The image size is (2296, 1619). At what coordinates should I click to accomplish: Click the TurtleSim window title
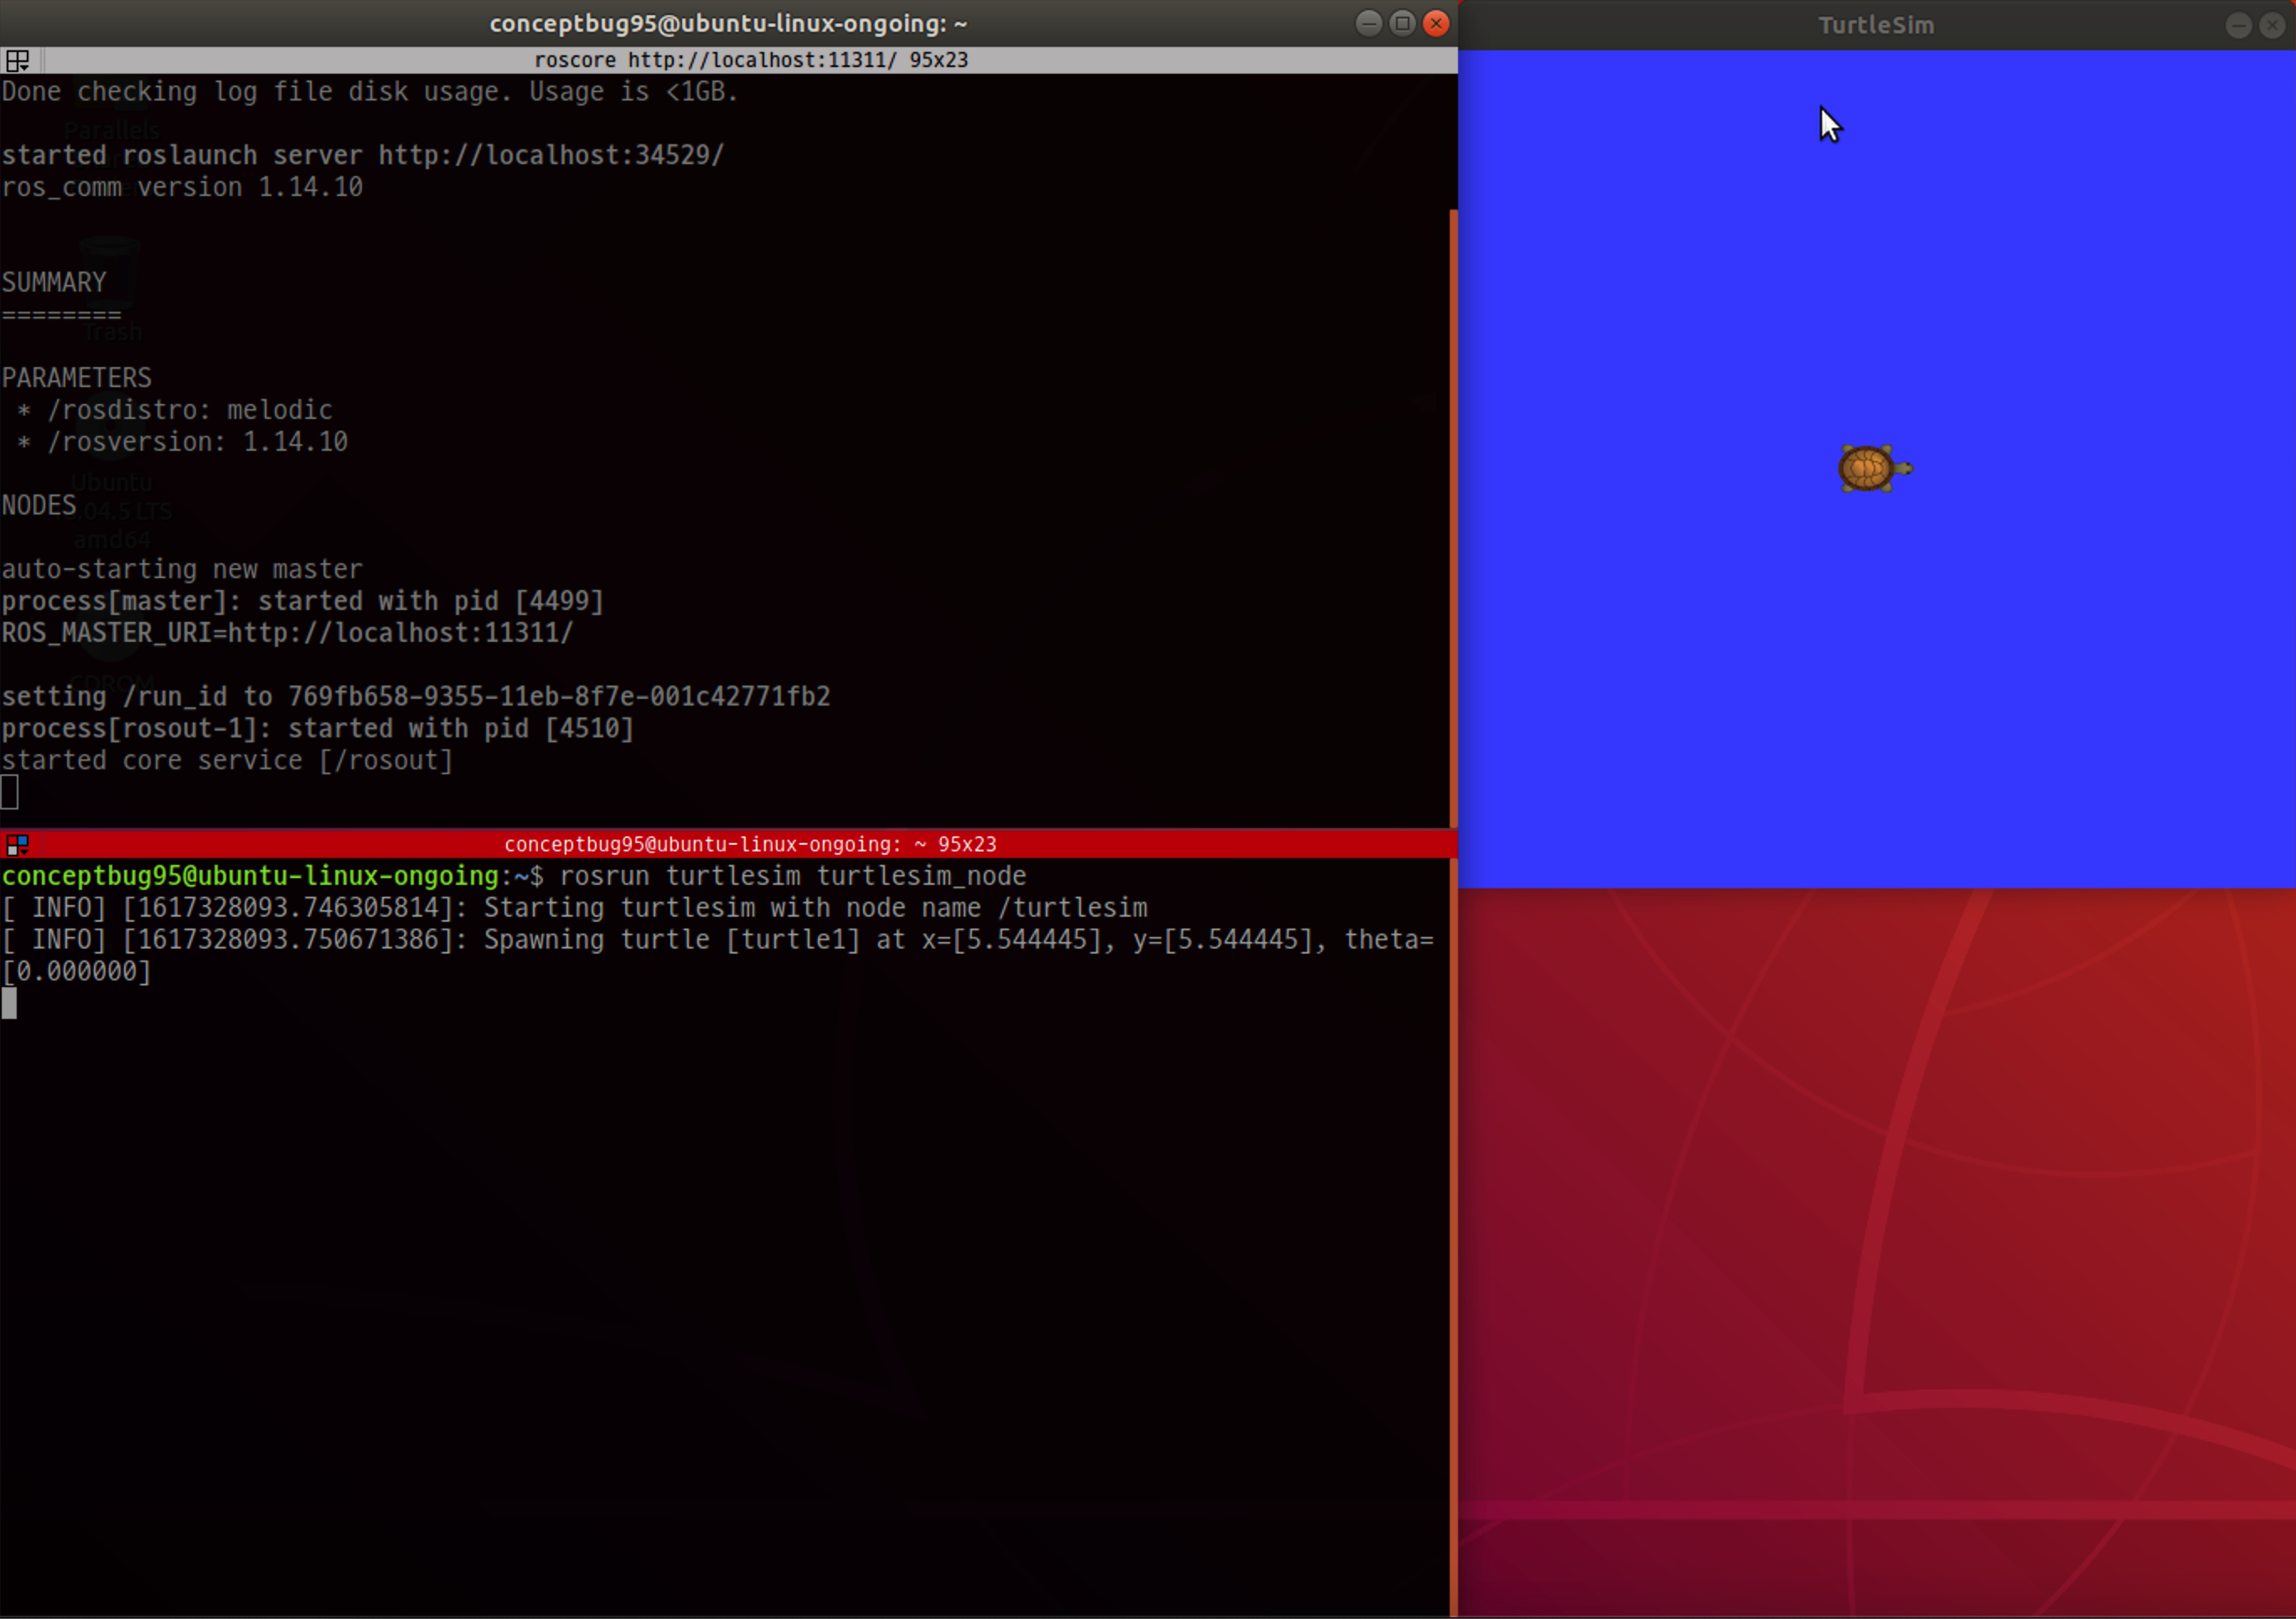pyautogui.click(x=1875, y=25)
